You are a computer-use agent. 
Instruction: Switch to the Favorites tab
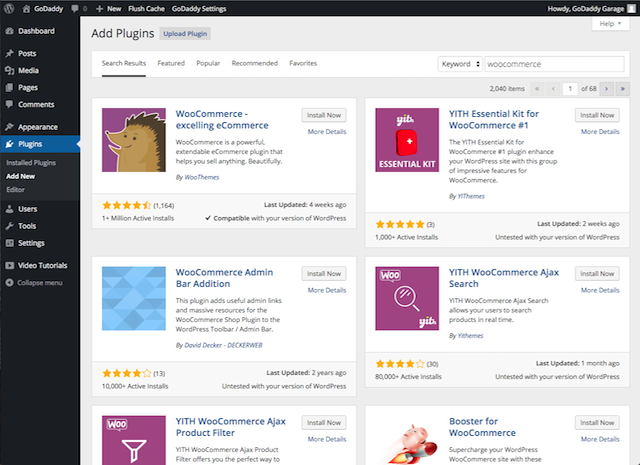[x=303, y=63]
